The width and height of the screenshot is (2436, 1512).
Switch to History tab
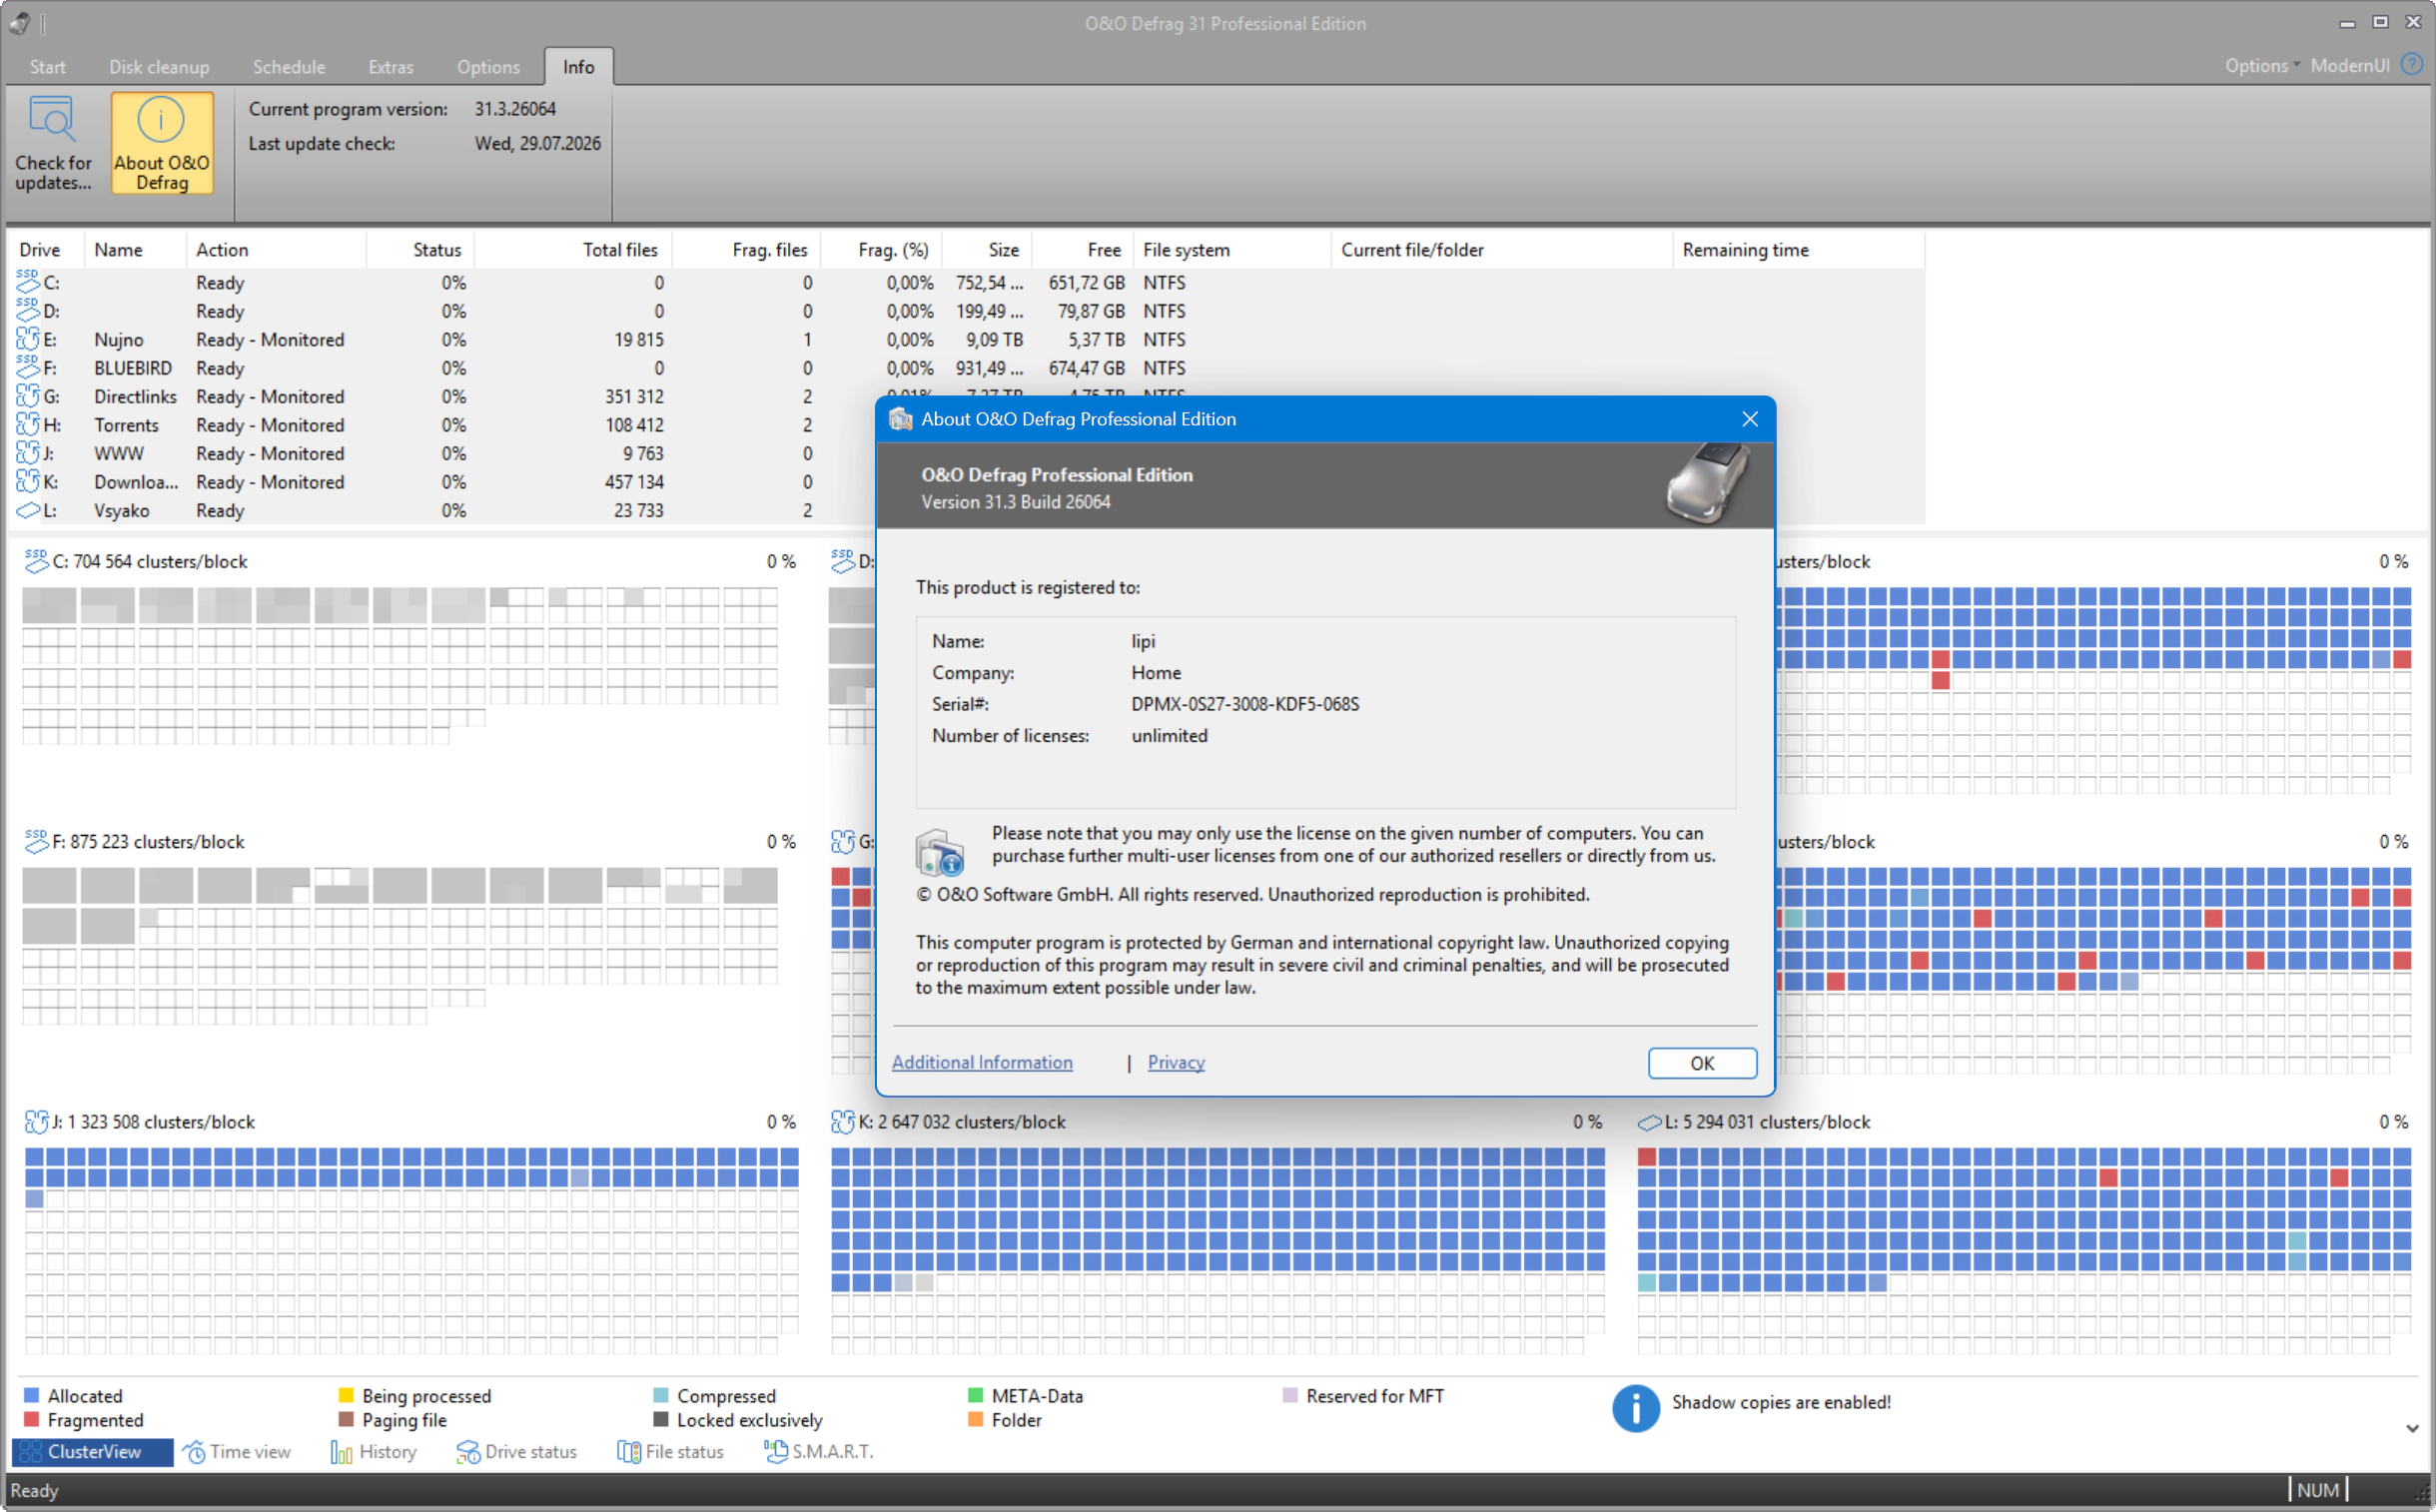click(374, 1452)
